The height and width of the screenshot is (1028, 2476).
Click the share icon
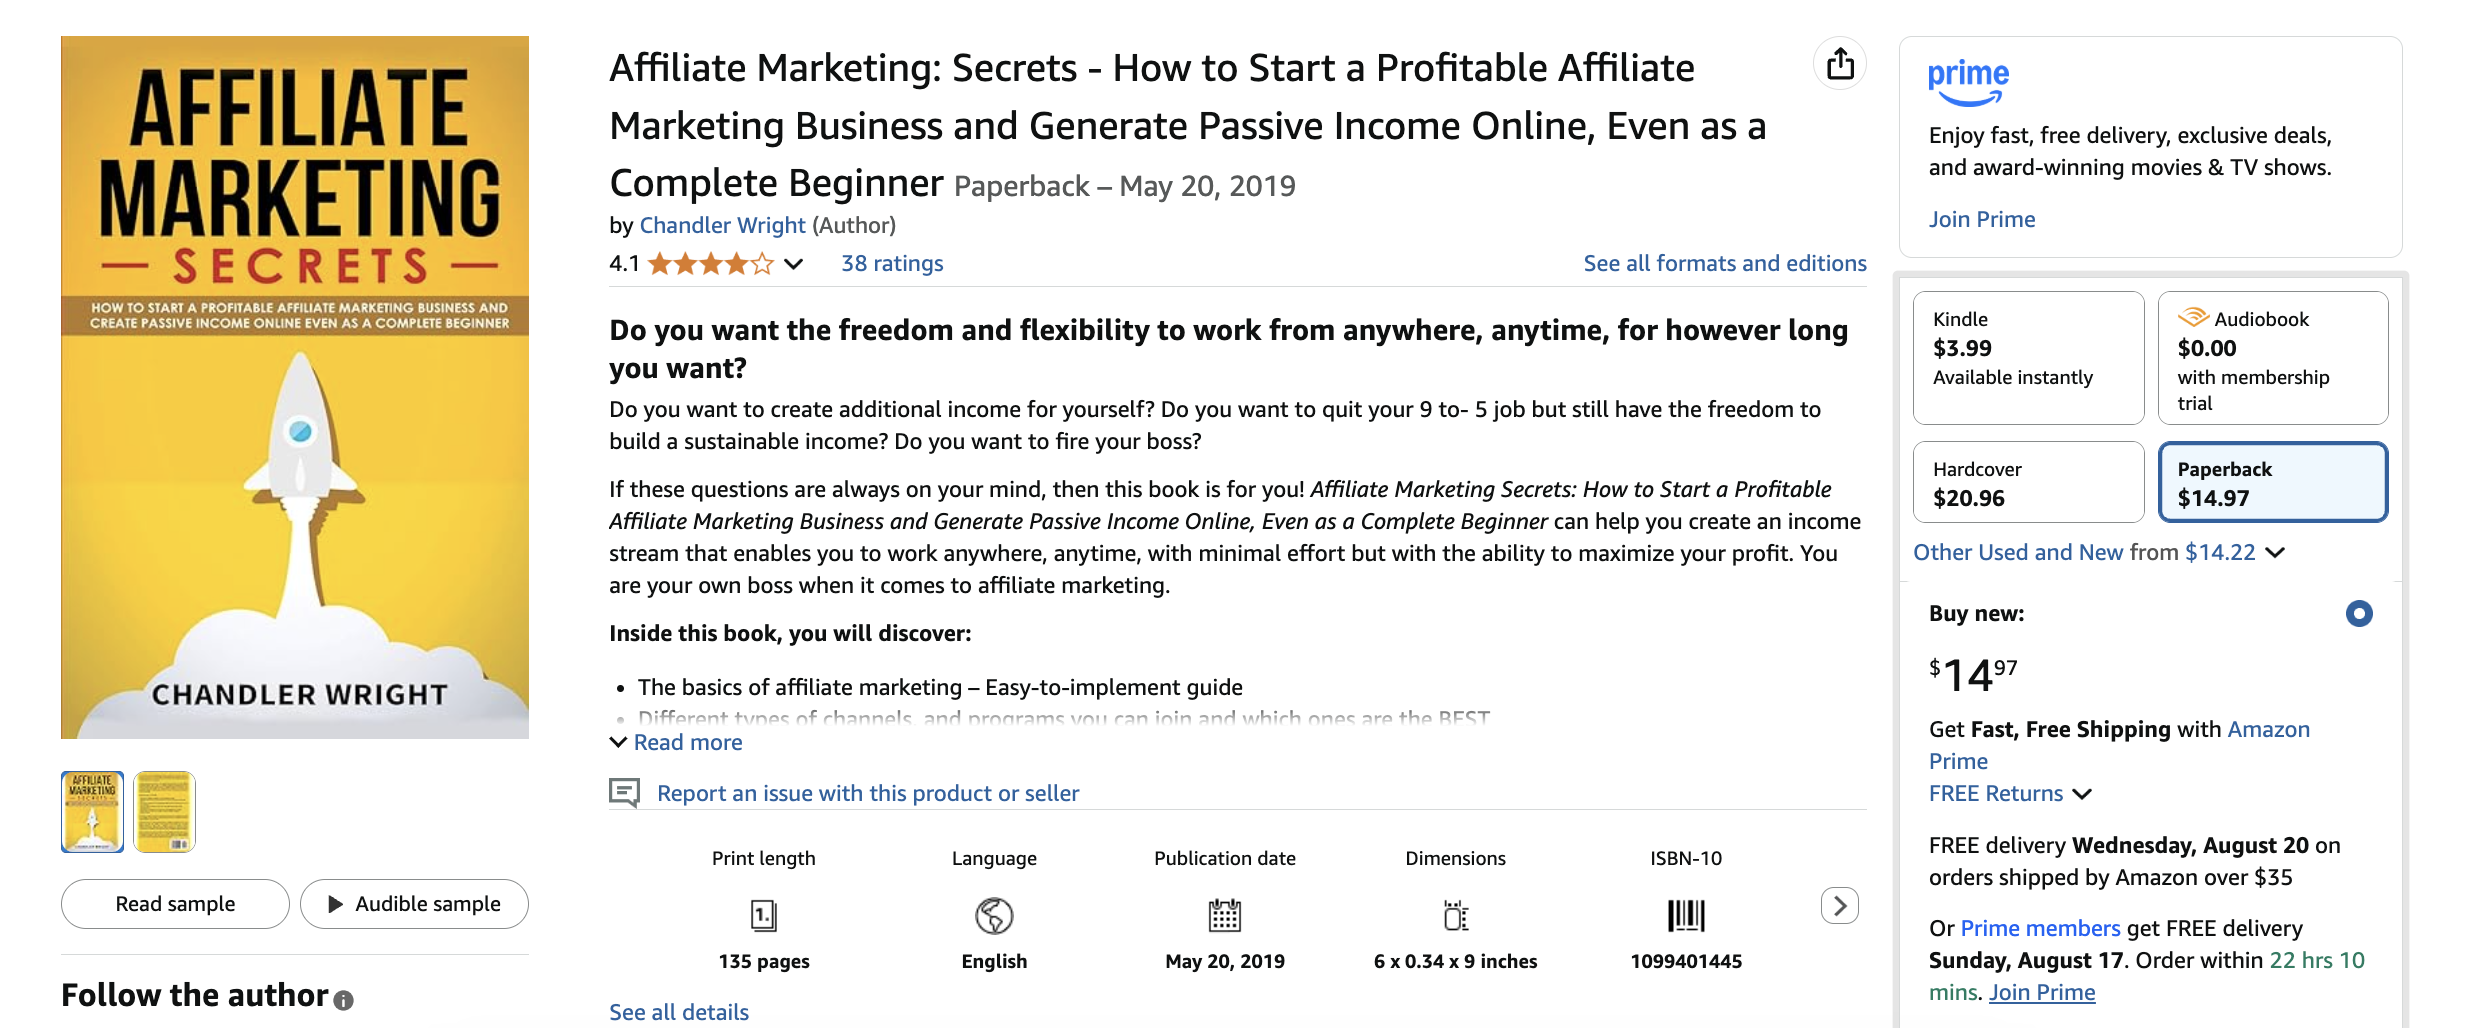[1841, 62]
